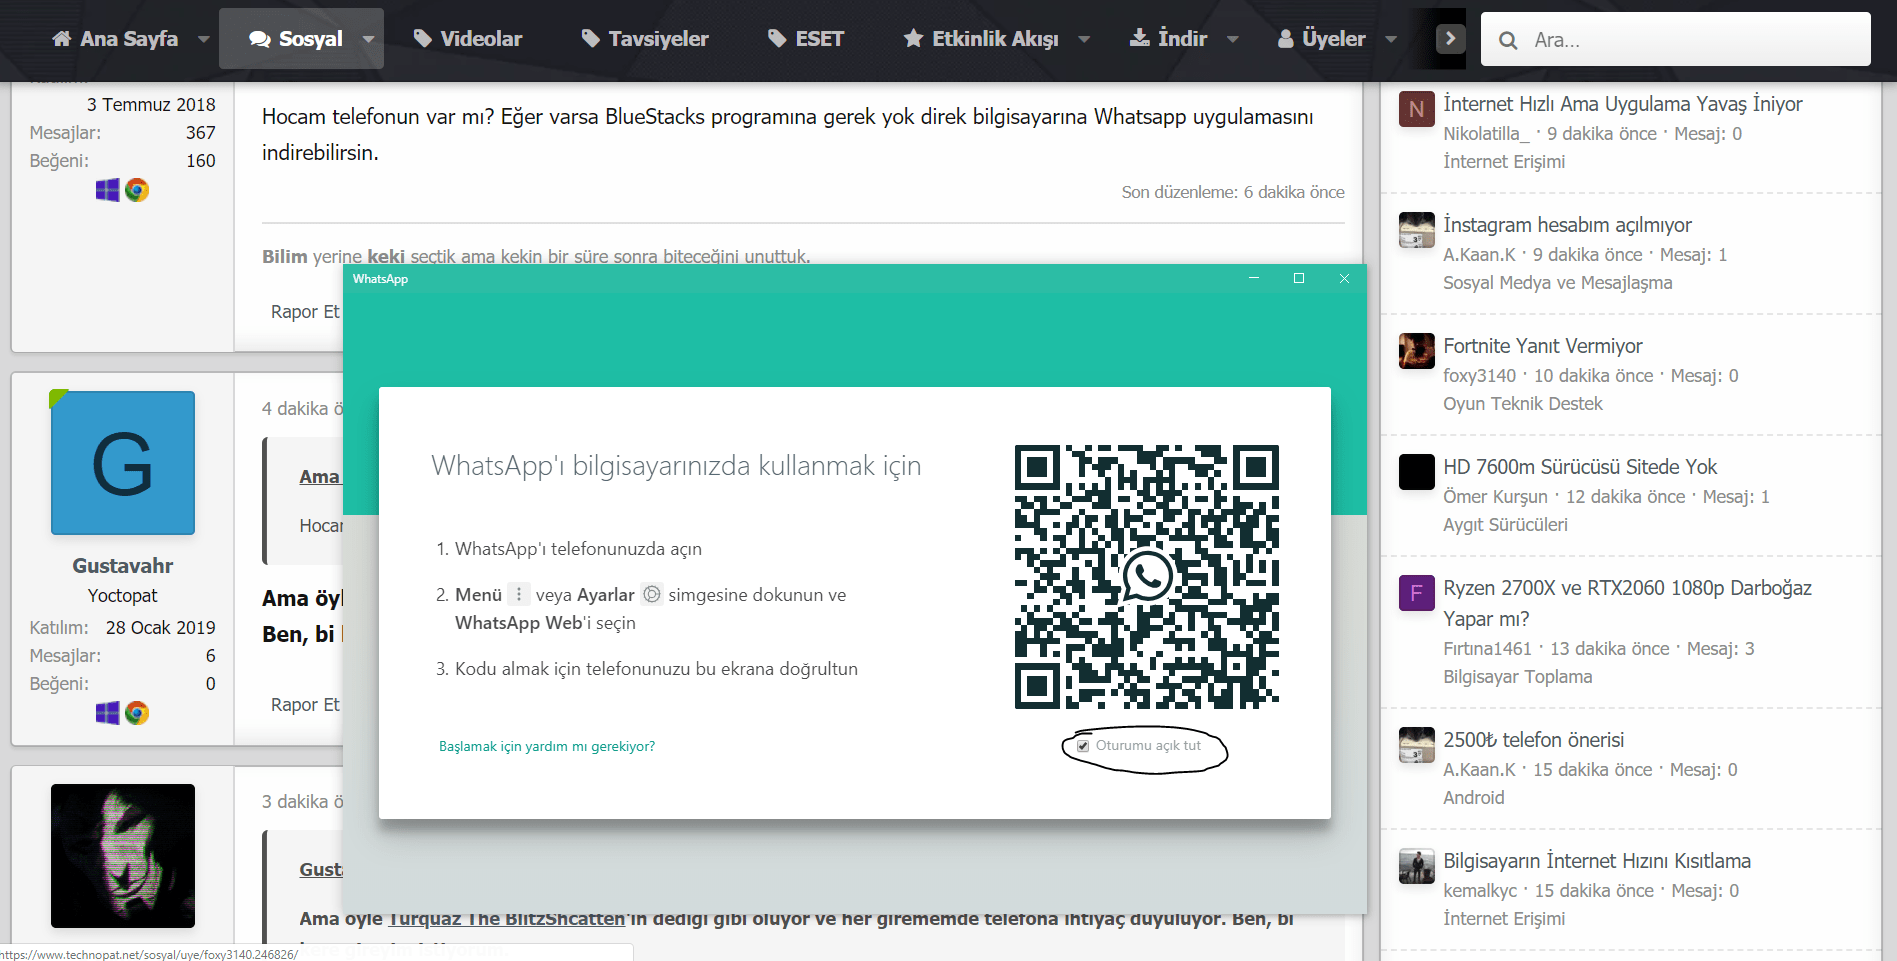This screenshot has height=961, width=1897.
Task: Expand the Üyeler dropdown arrow
Action: [1391, 40]
